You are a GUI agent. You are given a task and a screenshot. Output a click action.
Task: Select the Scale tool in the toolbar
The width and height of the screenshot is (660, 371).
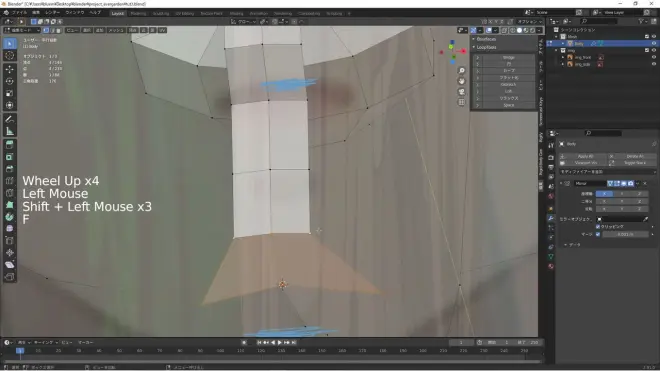click(x=10, y=93)
